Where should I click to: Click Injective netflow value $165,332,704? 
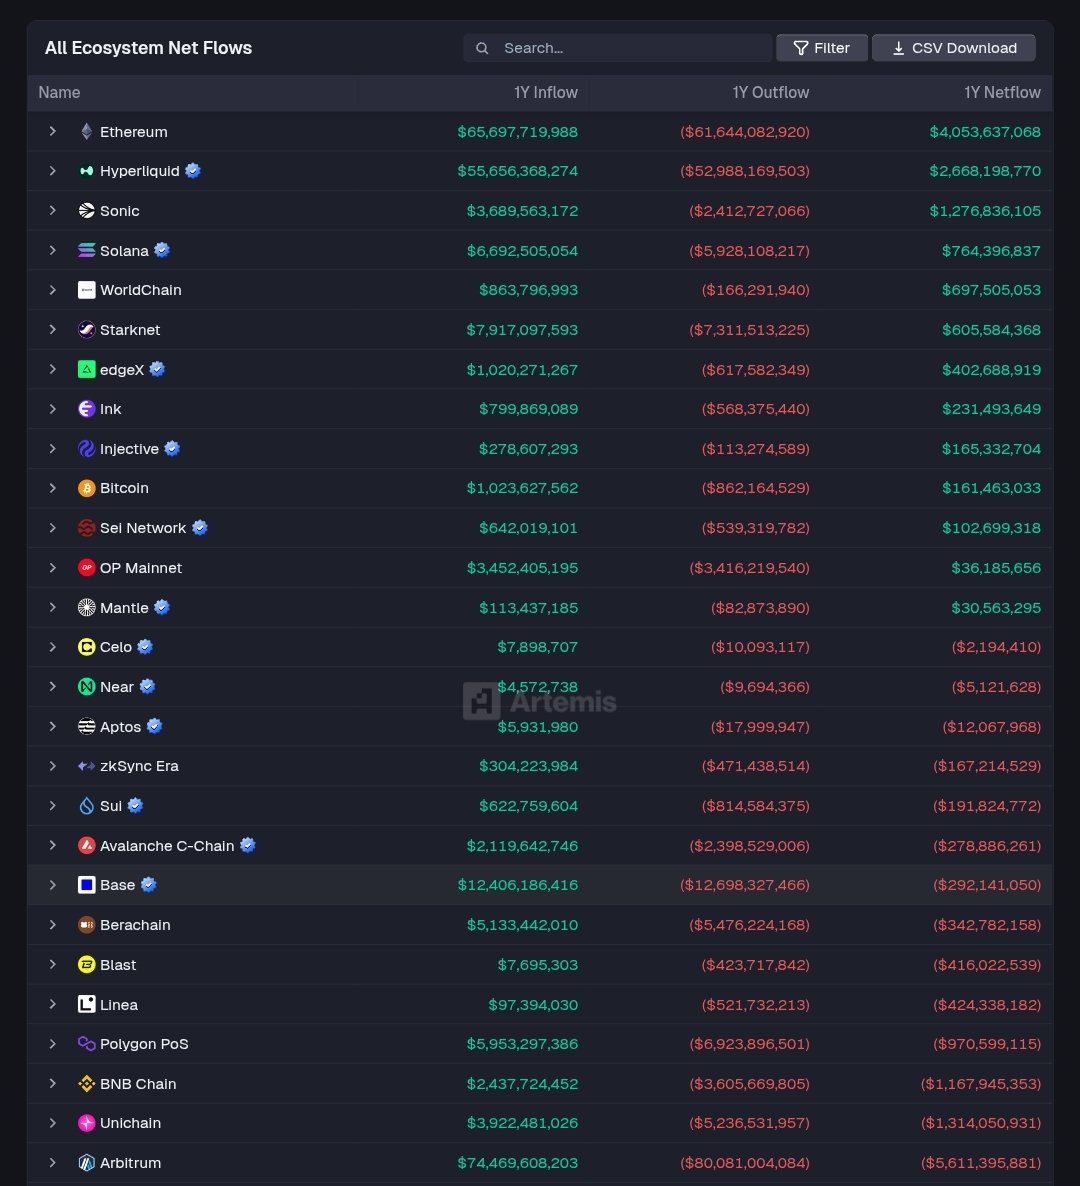tap(991, 449)
